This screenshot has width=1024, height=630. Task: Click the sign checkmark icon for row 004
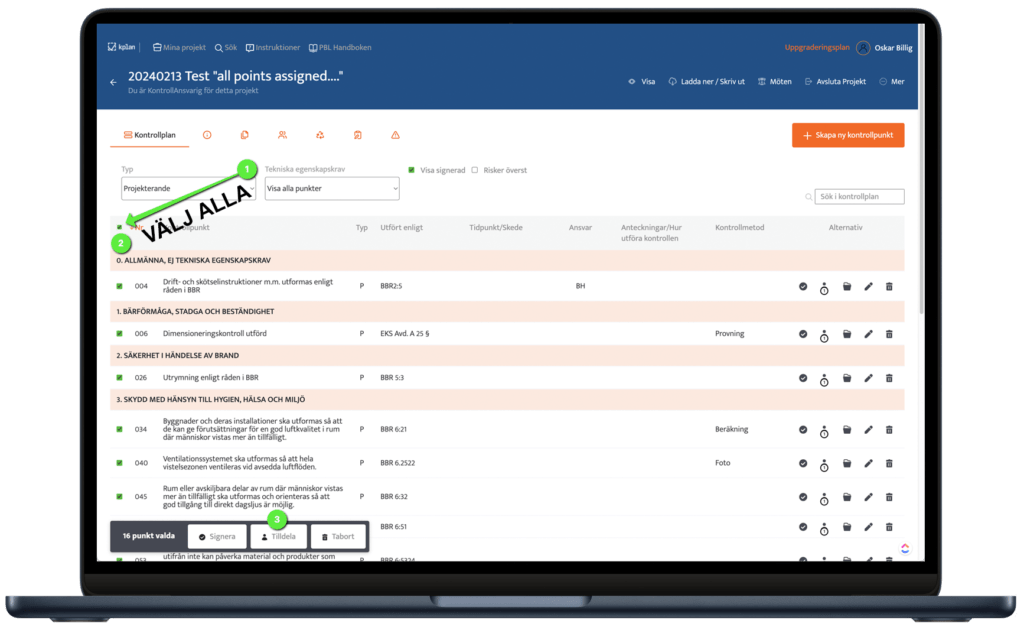(803, 287)
